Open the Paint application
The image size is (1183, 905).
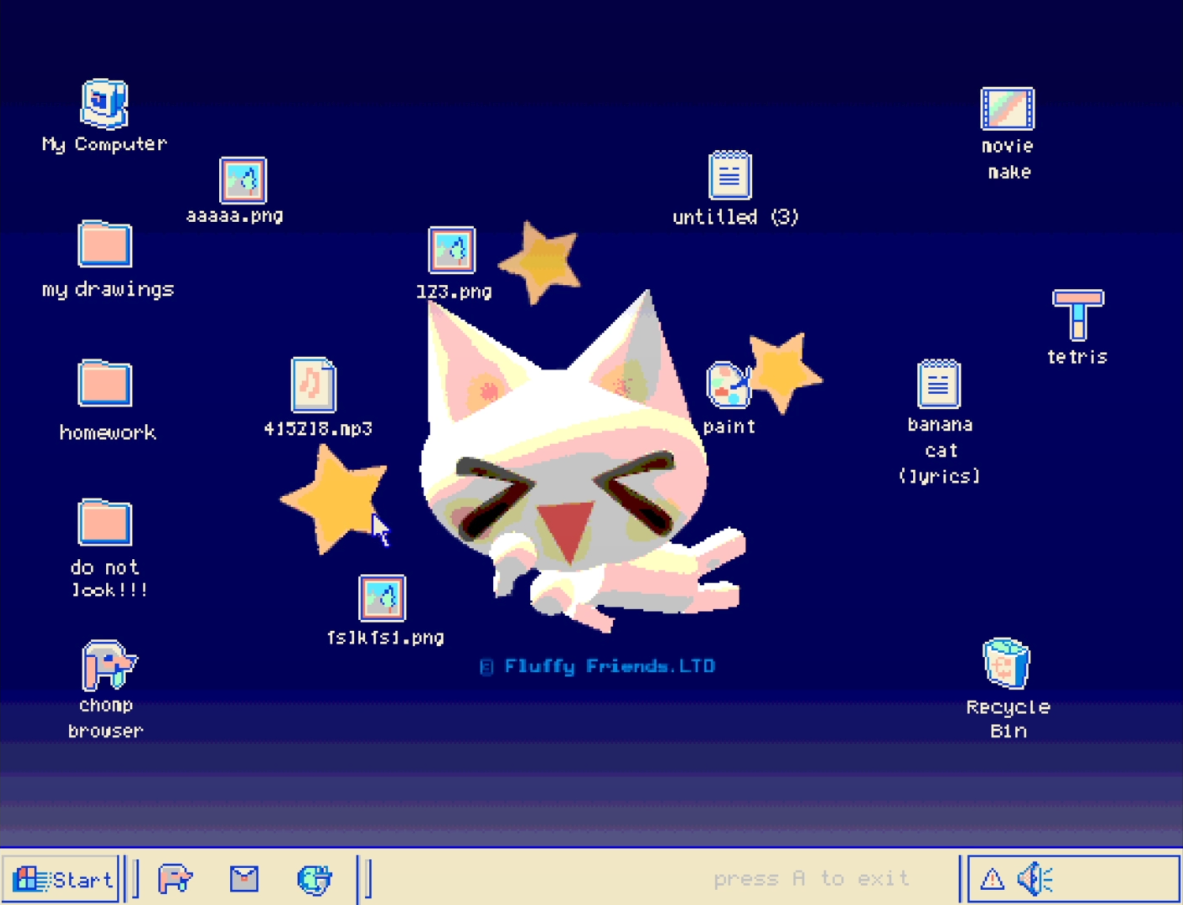pos(728,385)
